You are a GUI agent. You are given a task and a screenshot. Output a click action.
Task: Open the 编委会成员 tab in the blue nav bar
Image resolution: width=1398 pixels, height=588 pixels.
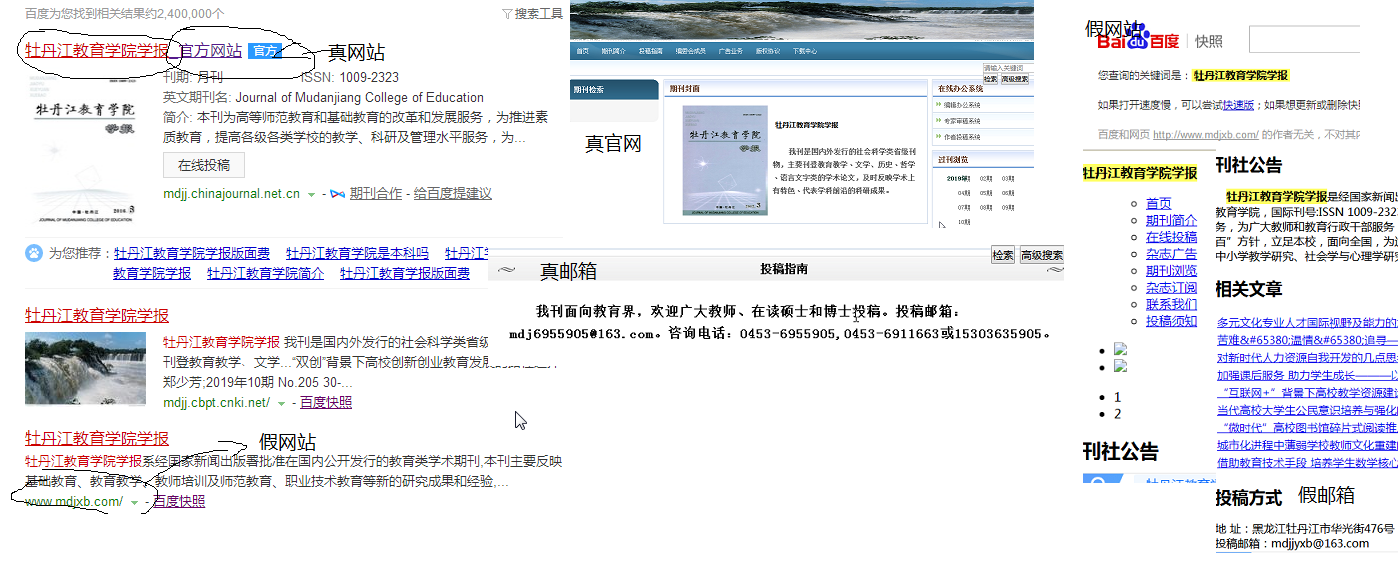691,51
